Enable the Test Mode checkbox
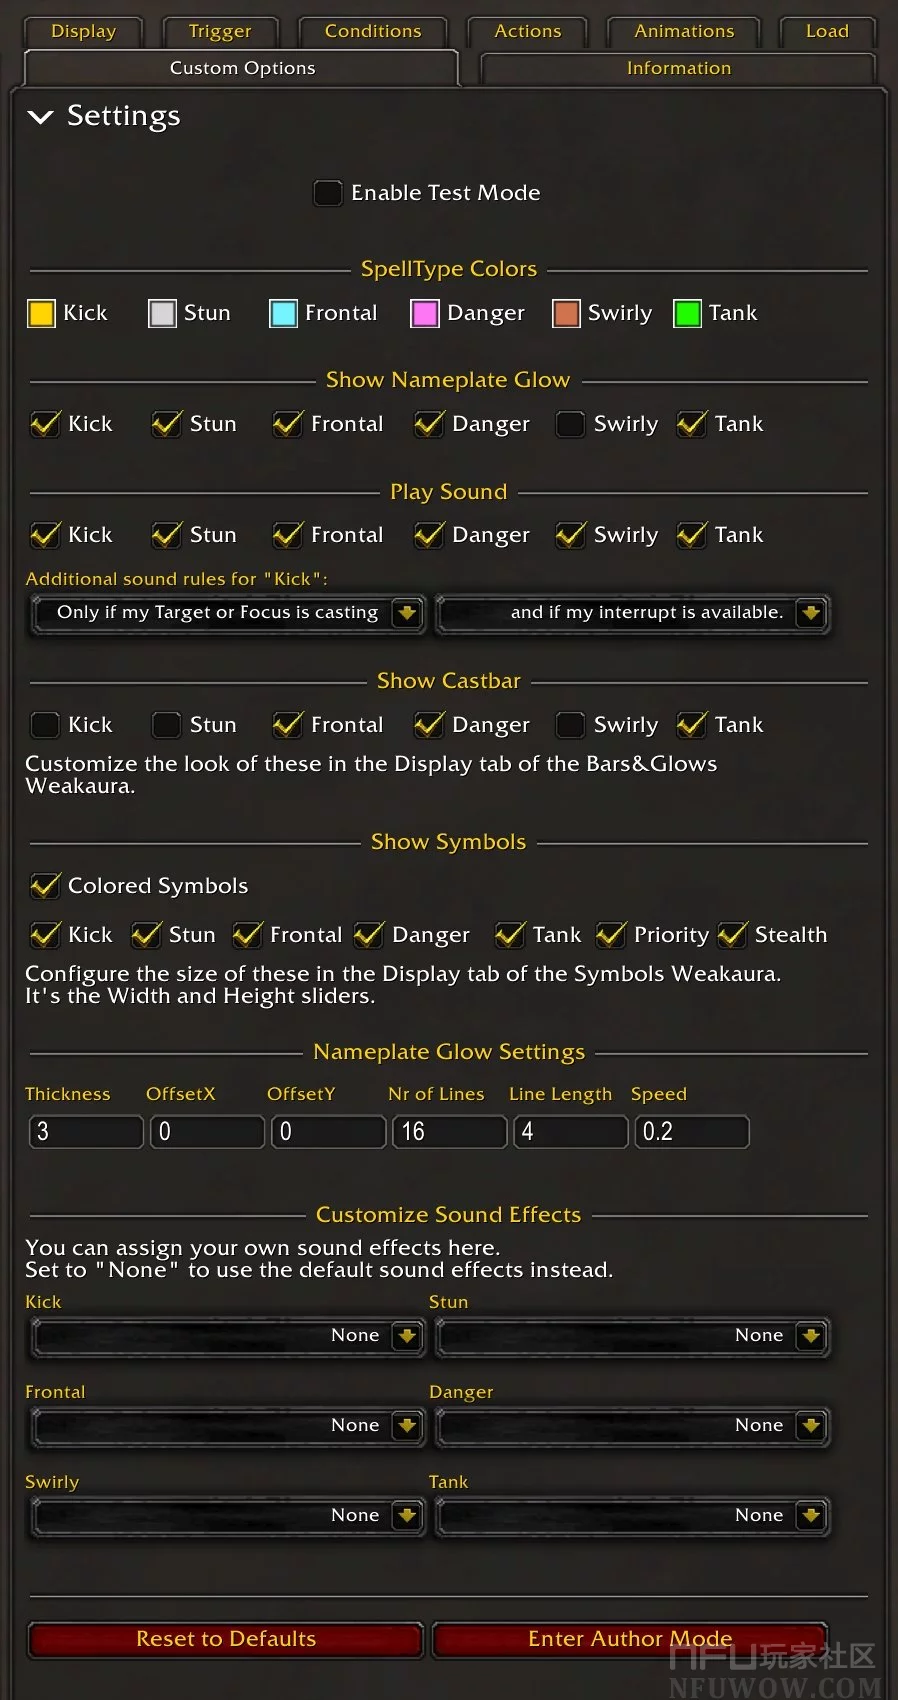This screenshot has height=1700, width=898. pyautogui.click(x=327, y=193)
